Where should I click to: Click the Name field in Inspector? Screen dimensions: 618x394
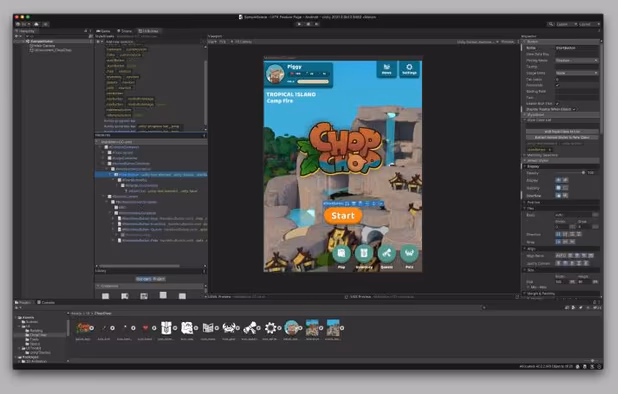click(x=577, y=48)
